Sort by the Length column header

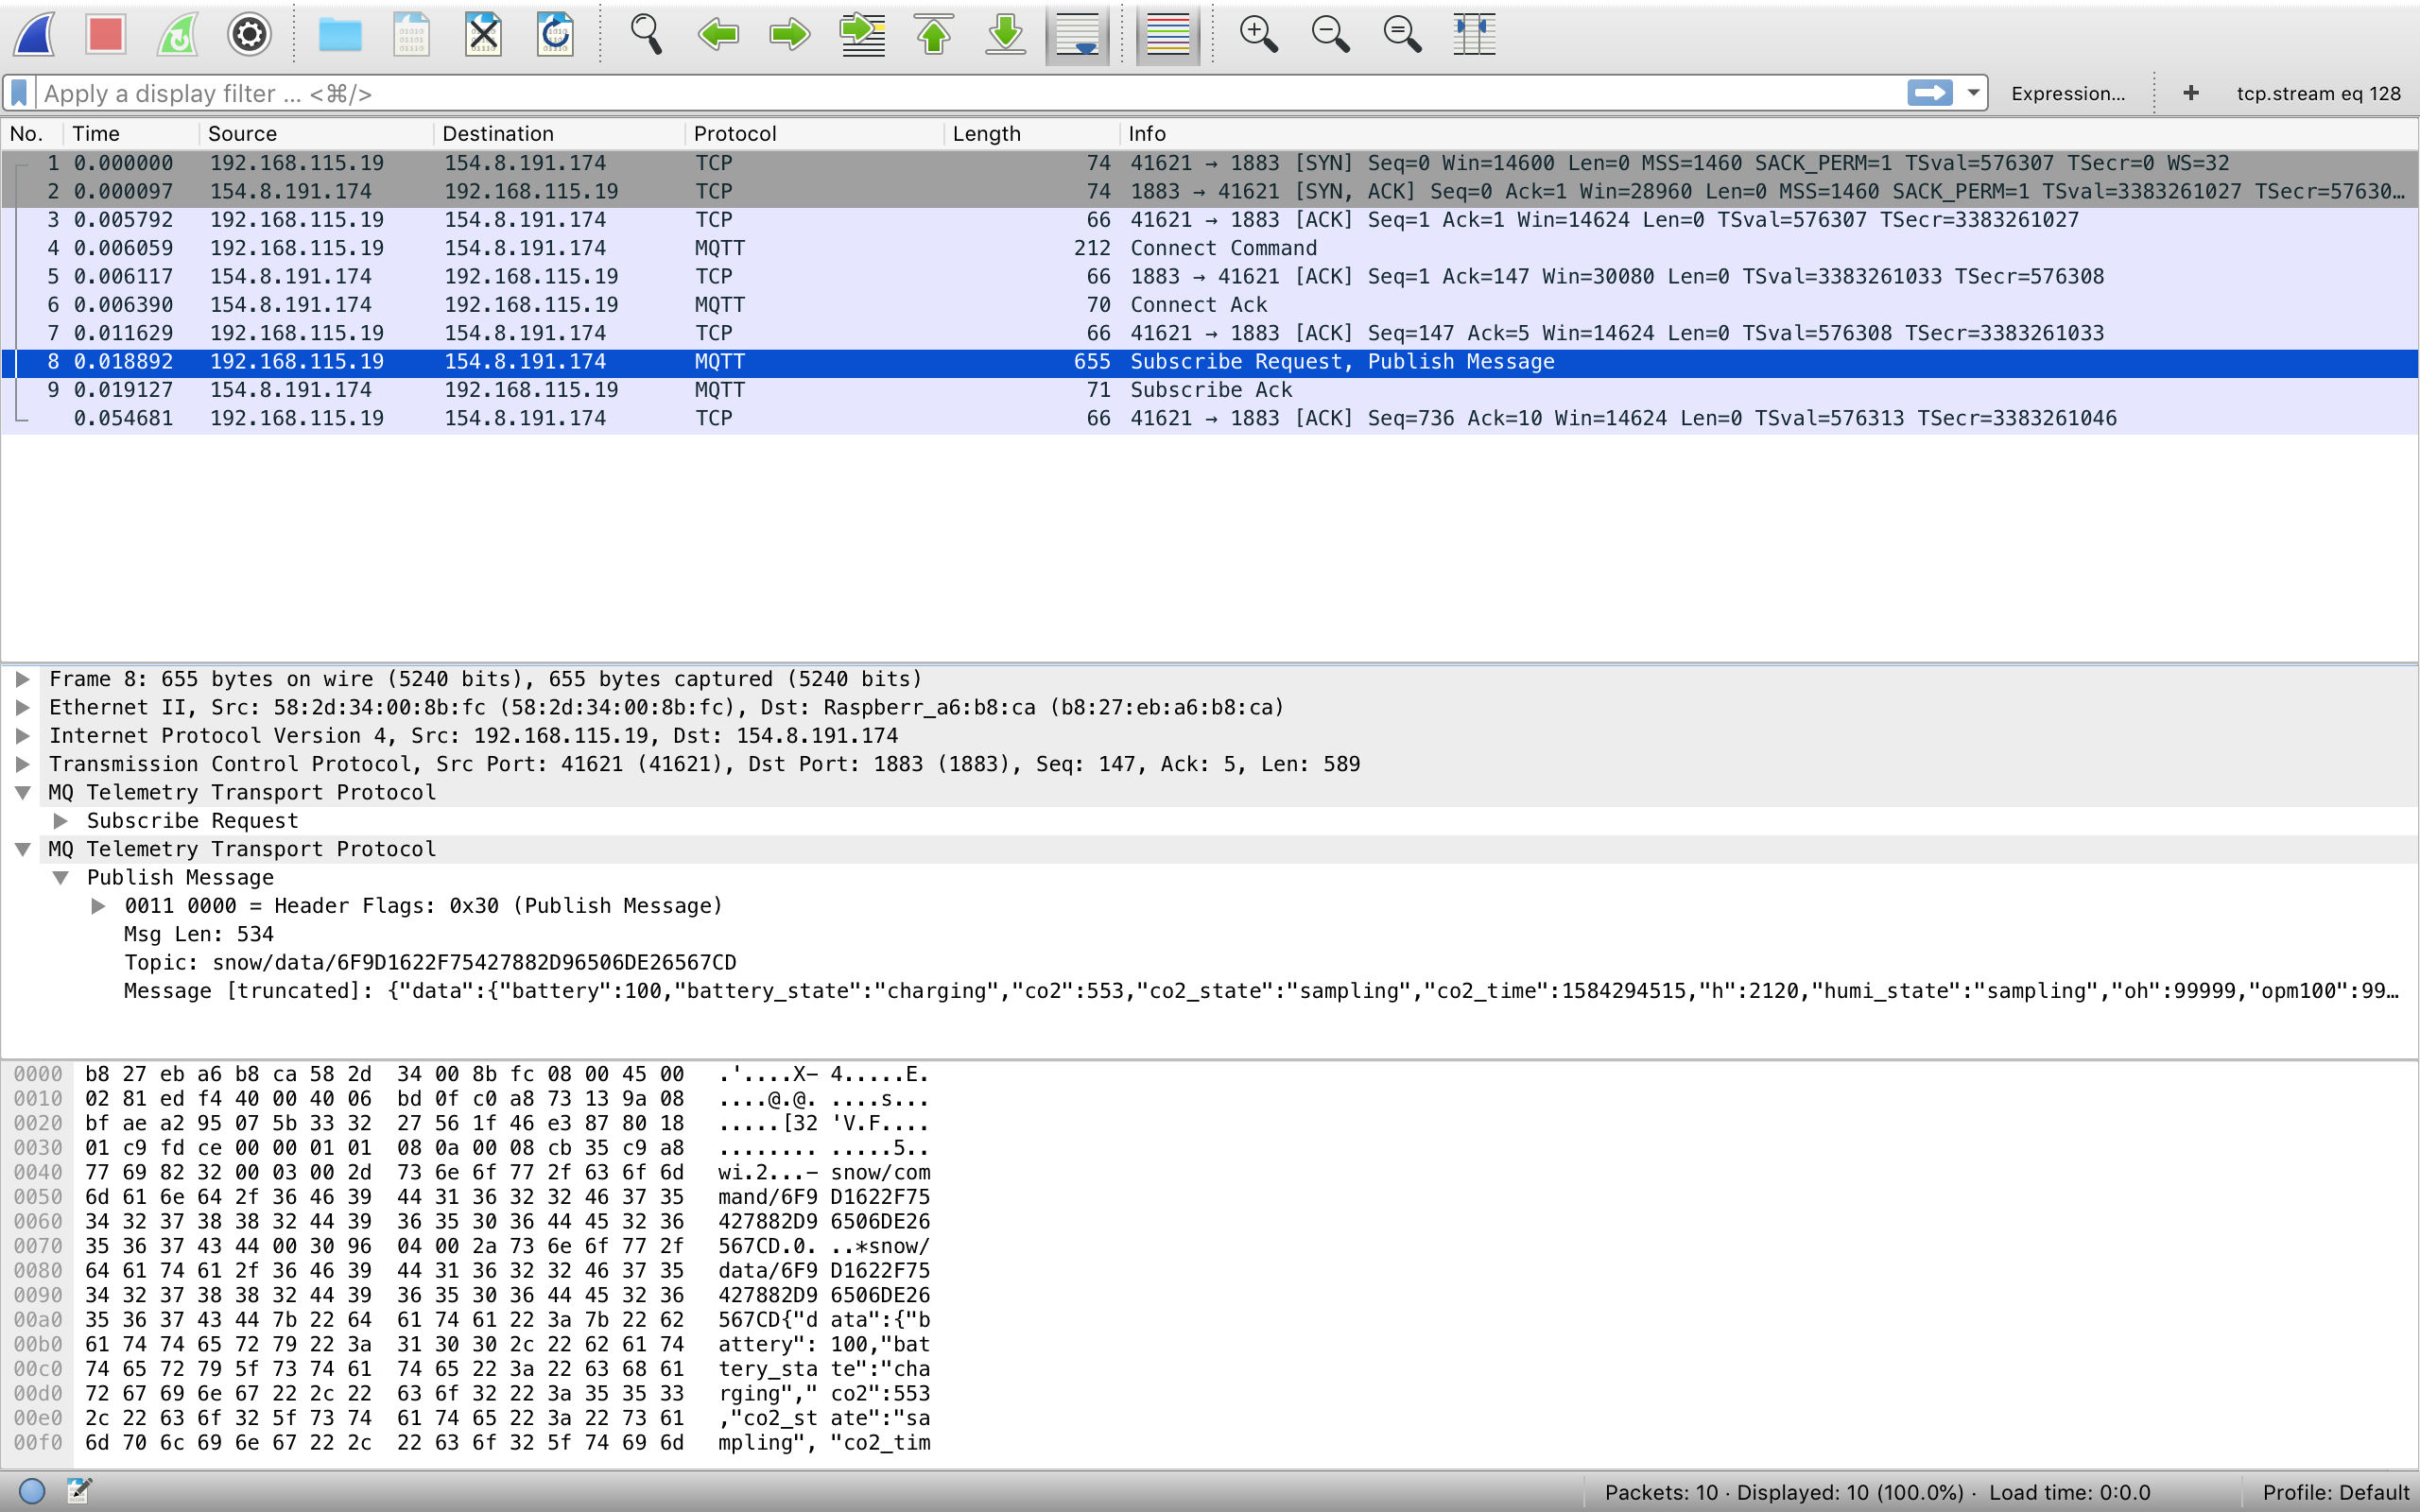tap(985, 134)
